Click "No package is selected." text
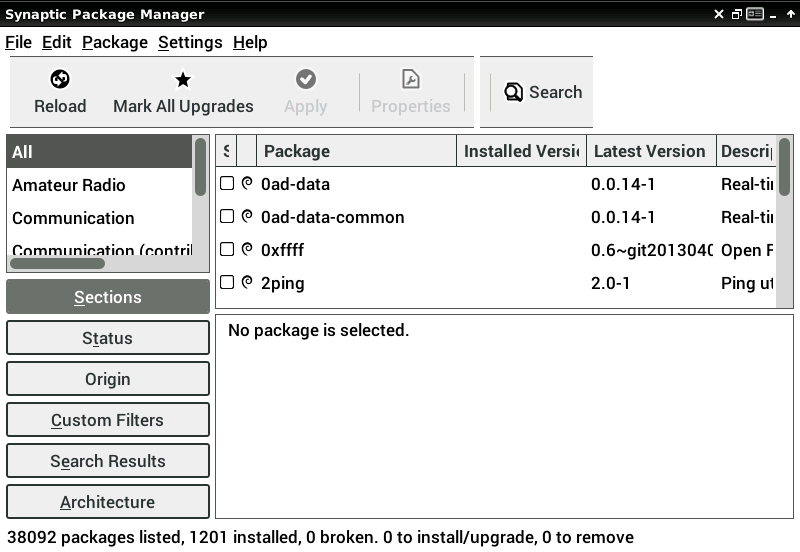 (318, 330)
